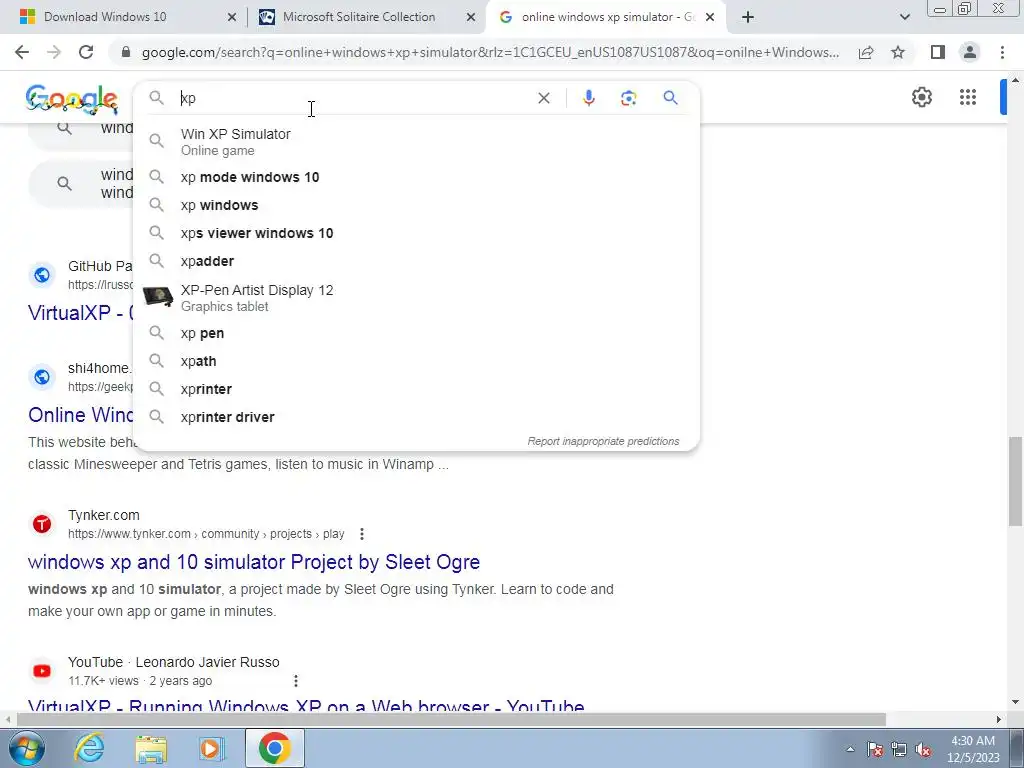Screen dimensions: 1024x768
Task: Open a new tab with plus button
Action: pyautogui.click(x=748, y=17)
